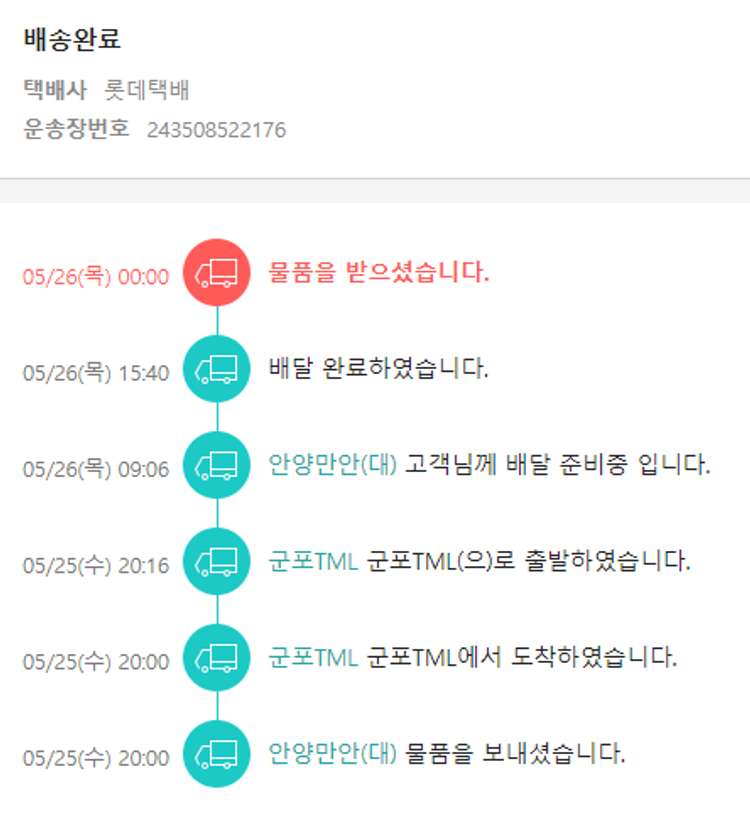This screenshot has width=750, height=813.
Task: Click the 배달 완료하였습니다 status text
Action: pos(379,369)
